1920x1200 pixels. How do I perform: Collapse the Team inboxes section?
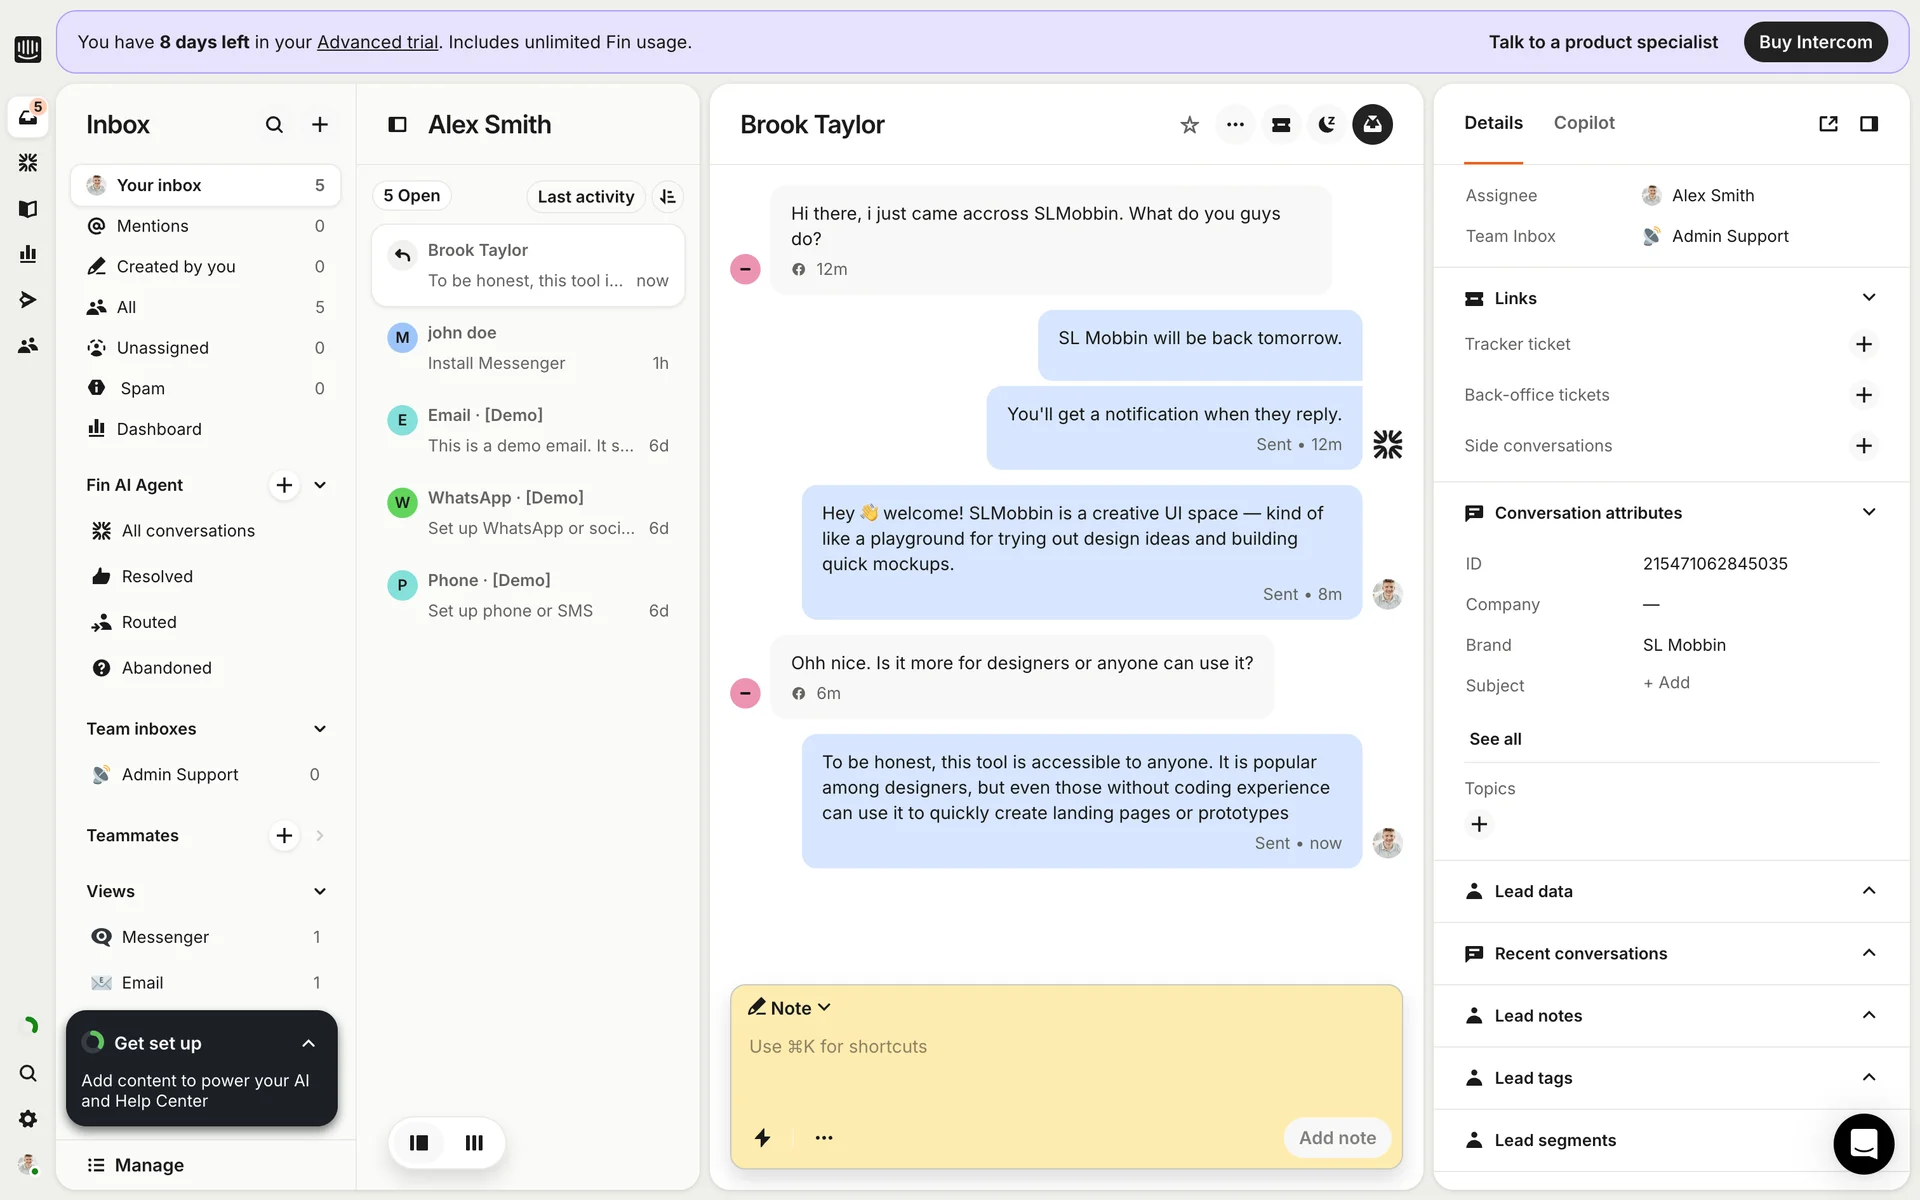coord(320,729)
